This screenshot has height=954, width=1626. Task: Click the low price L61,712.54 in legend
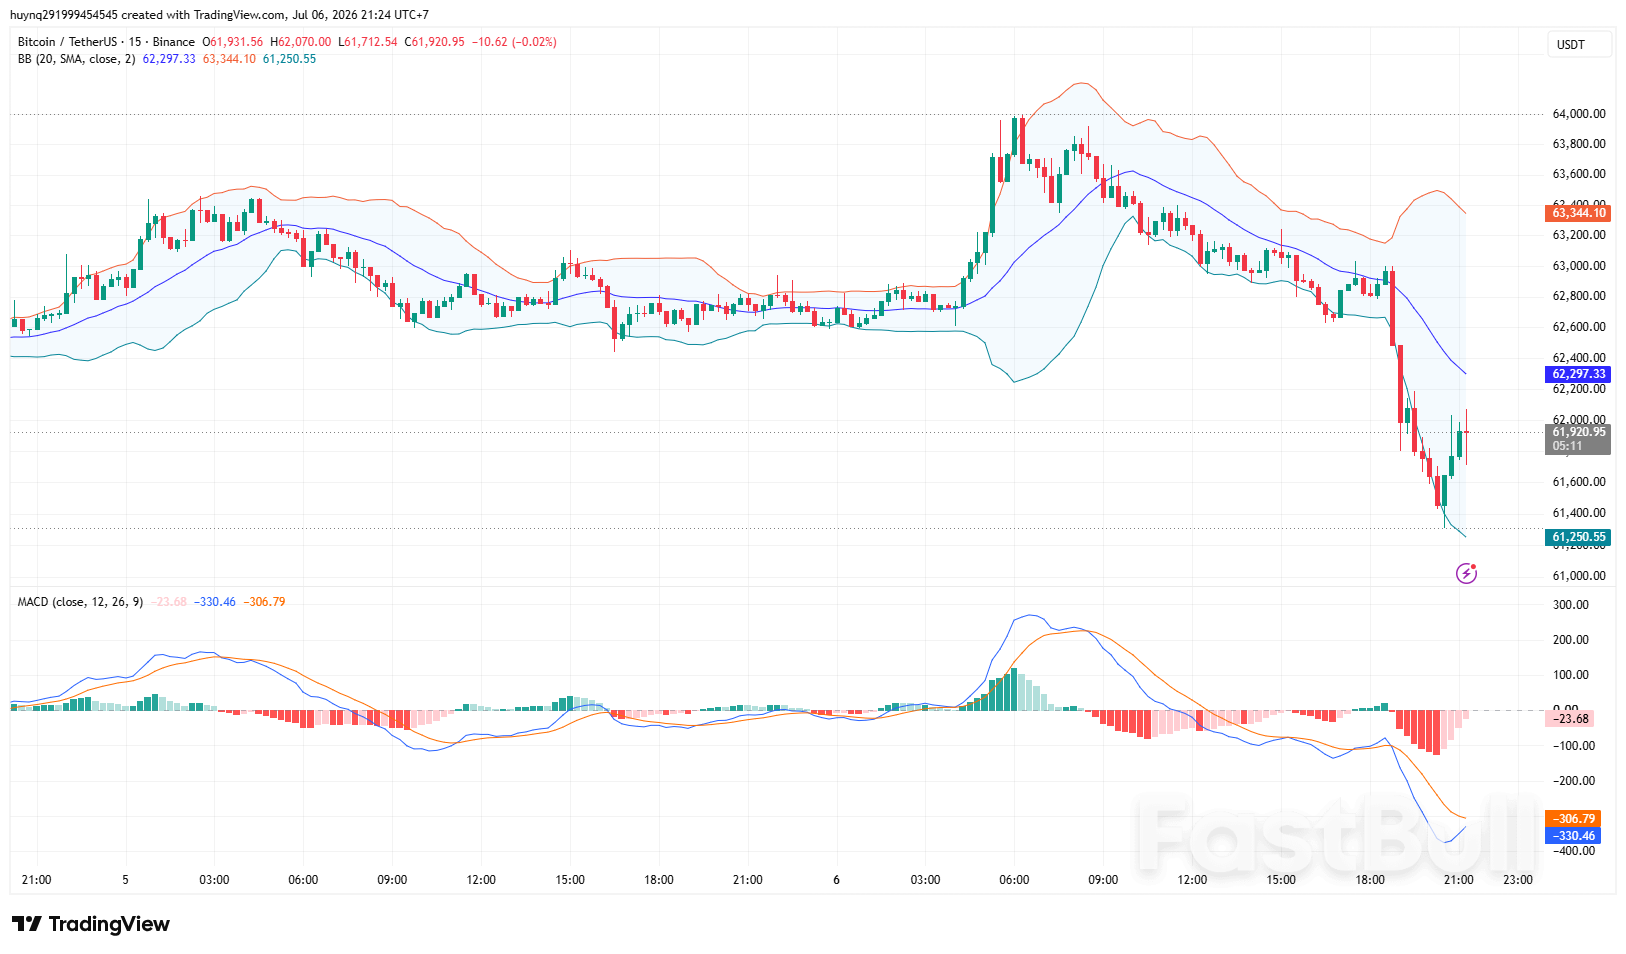(x=368, y=42)
